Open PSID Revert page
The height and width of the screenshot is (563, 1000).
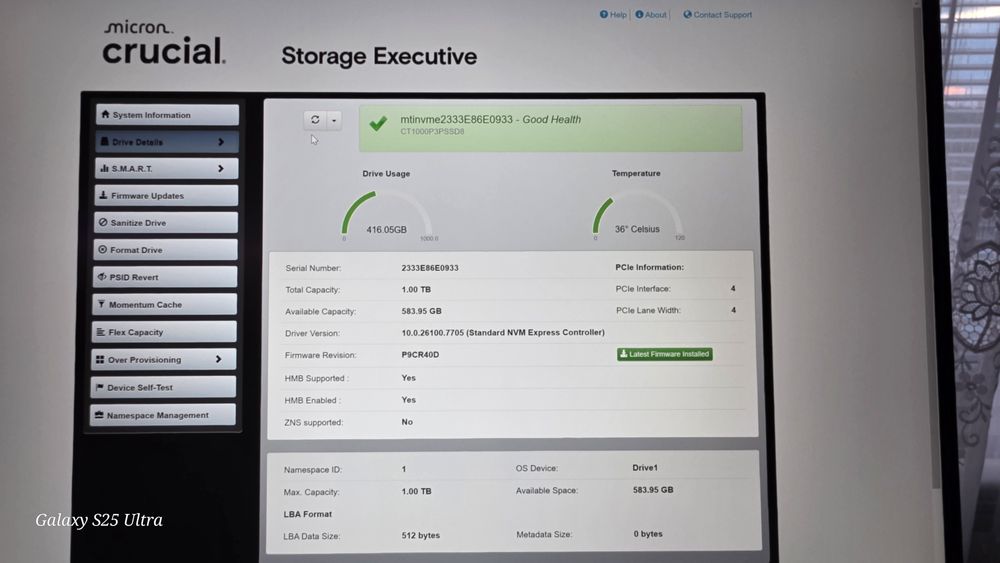165,277
